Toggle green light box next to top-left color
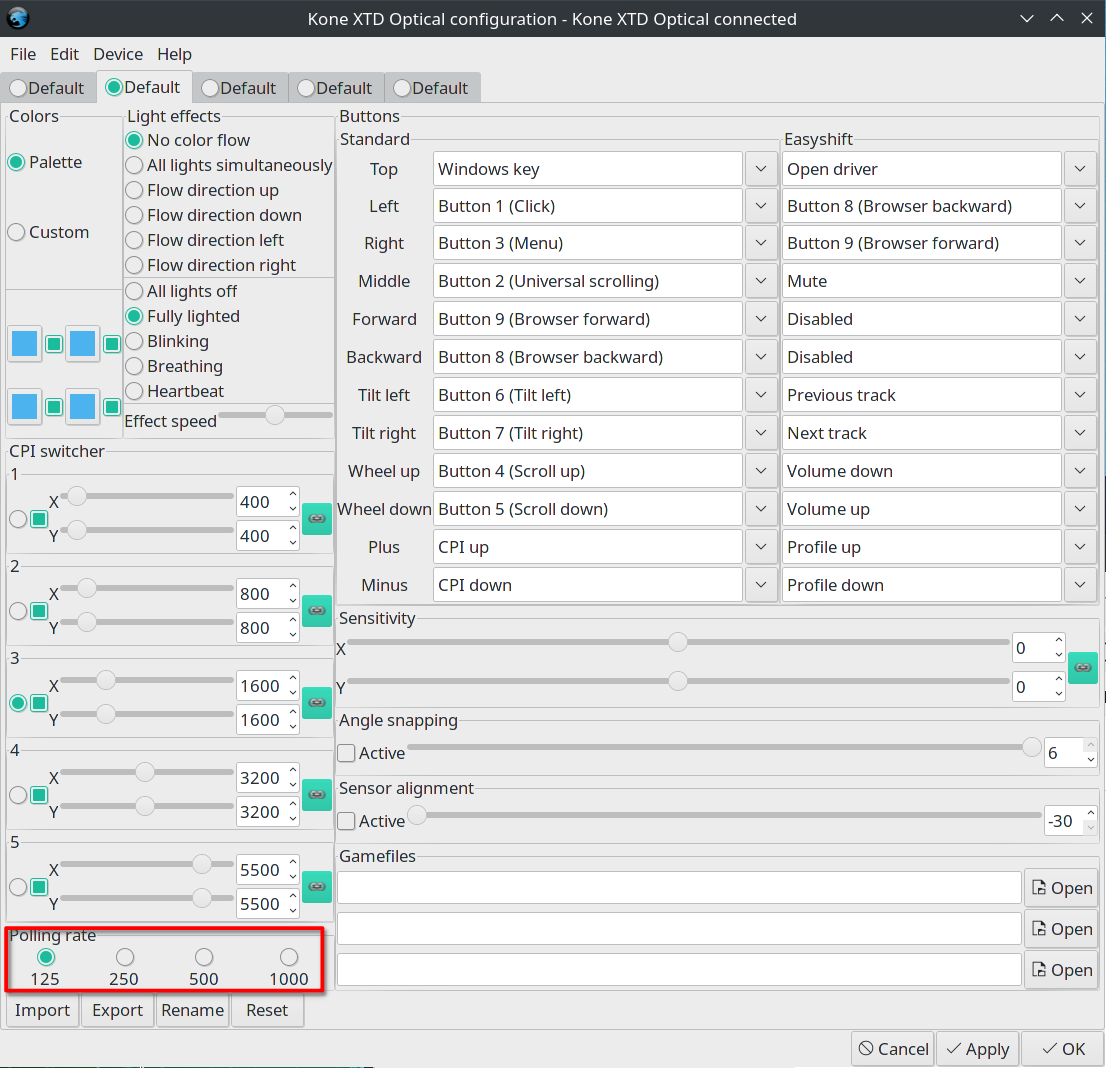 [x=54, y=344]
